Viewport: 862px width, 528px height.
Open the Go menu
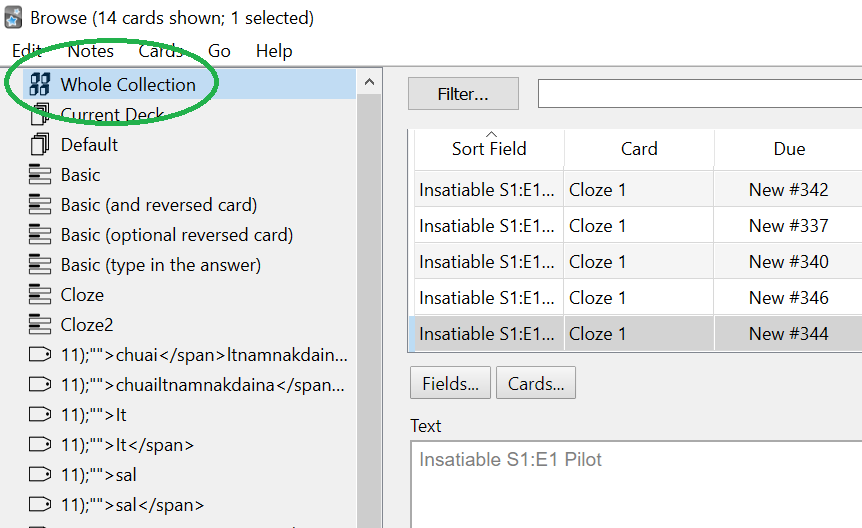click(219, 51)
